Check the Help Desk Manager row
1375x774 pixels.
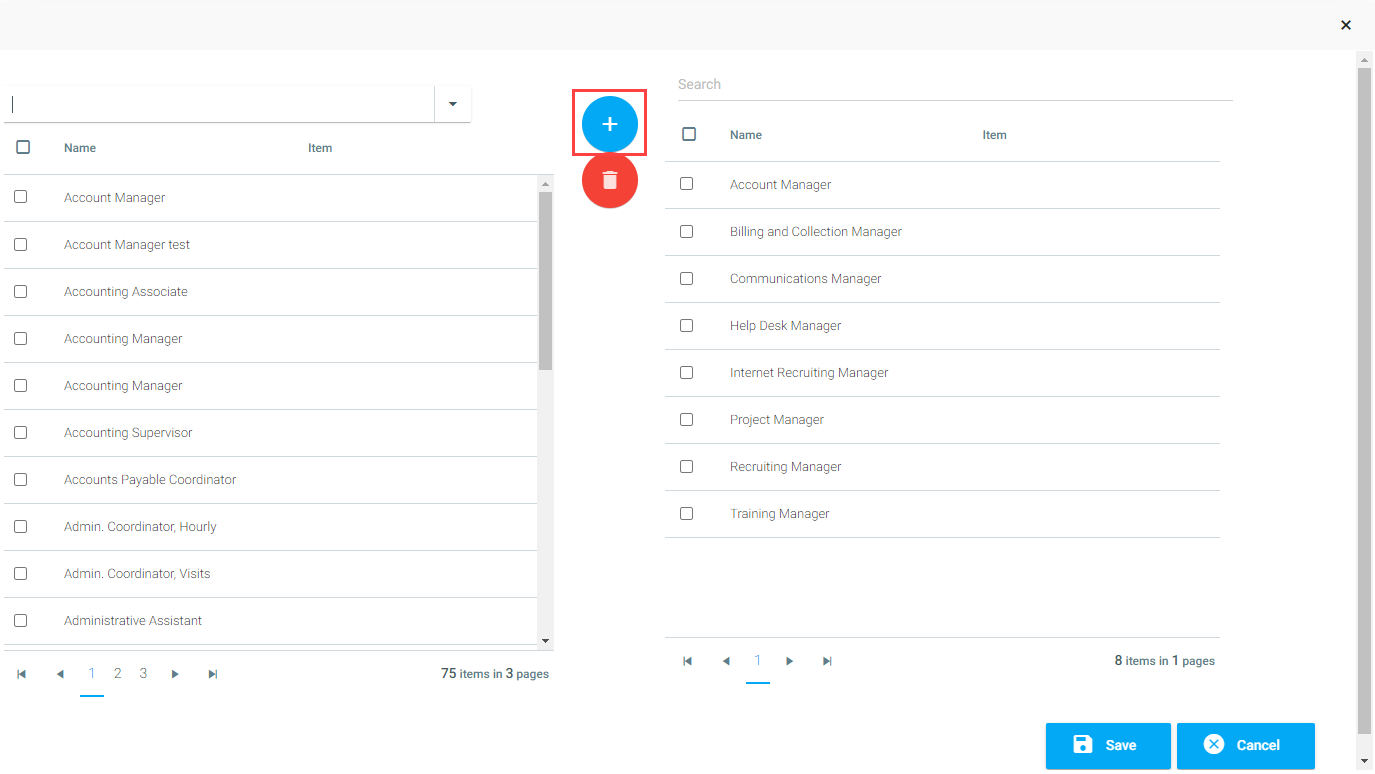pos(686,325)
